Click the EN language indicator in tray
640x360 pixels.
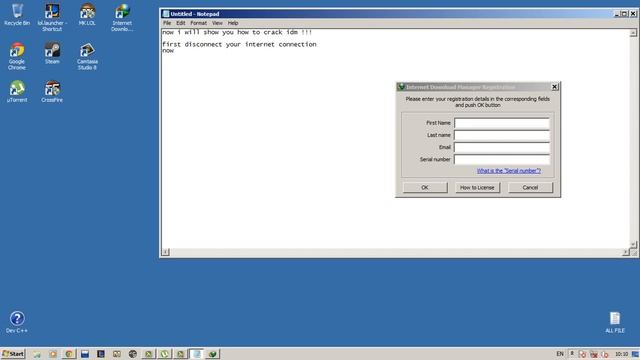[560, 354]
